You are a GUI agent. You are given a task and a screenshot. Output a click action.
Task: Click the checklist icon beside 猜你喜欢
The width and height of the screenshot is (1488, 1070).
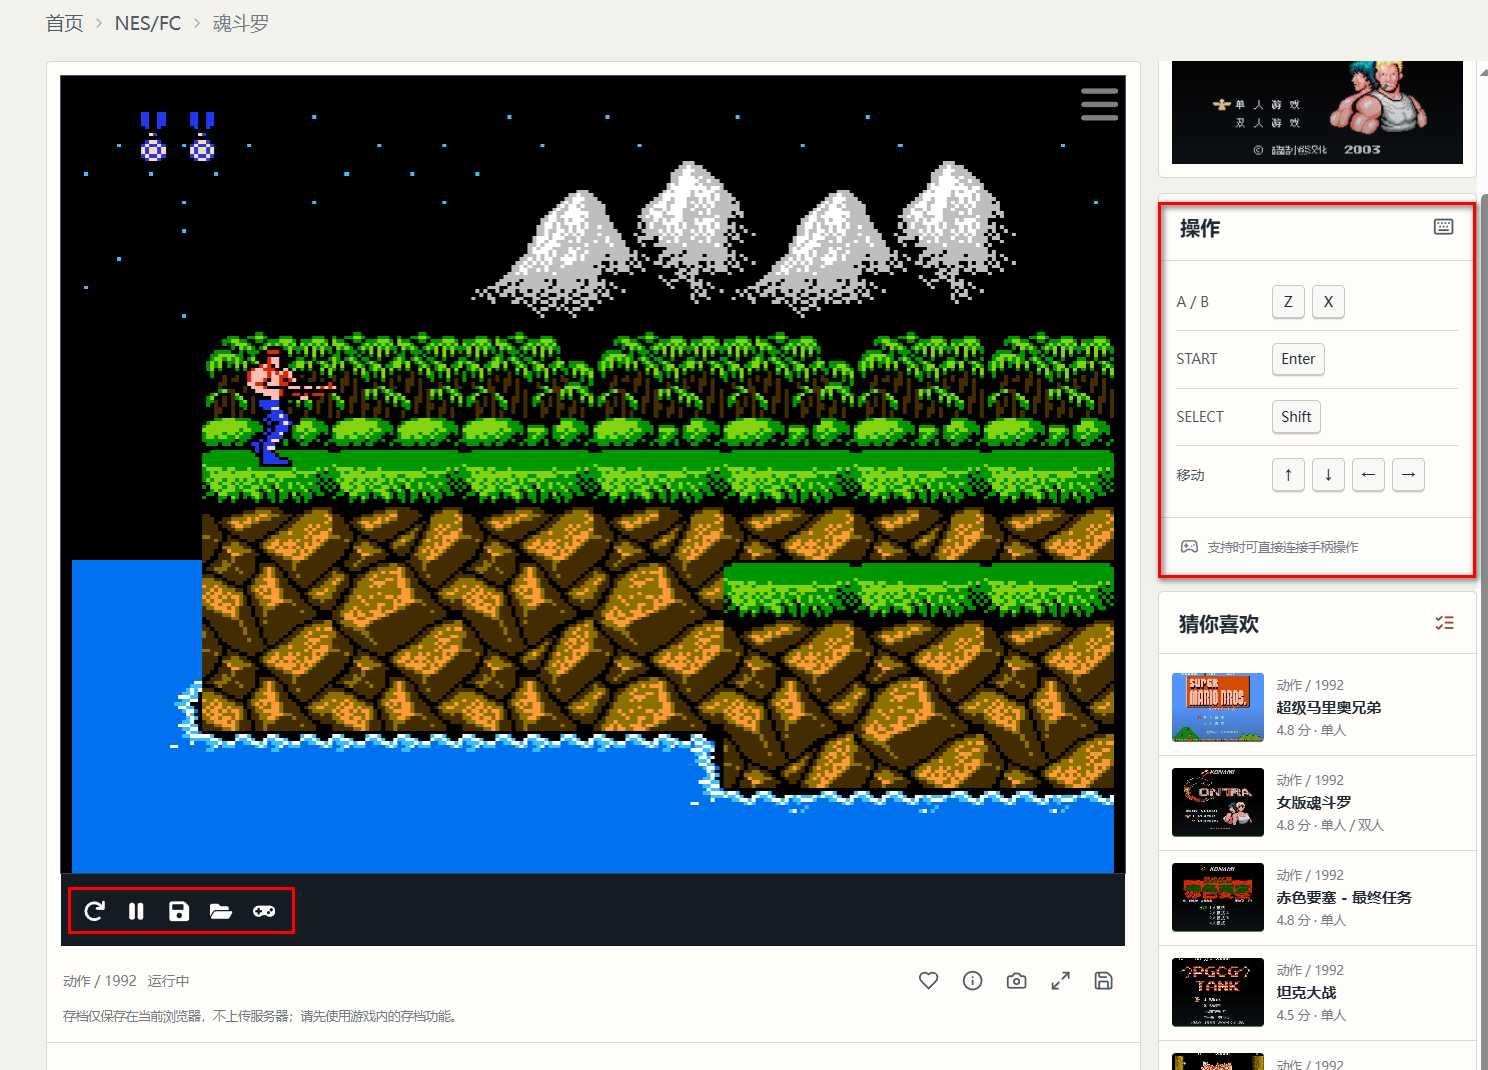[x=1444, y=623]
